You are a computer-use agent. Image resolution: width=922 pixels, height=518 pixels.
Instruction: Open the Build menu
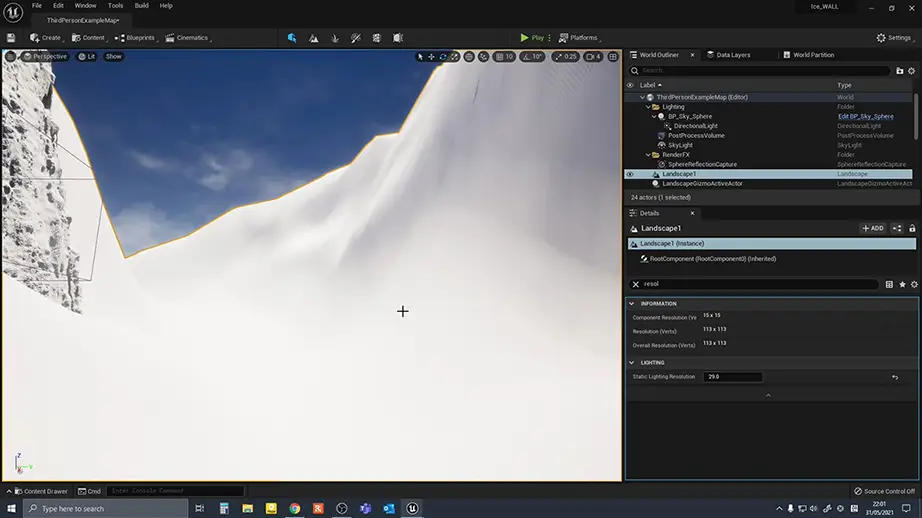[x=141, y=5]
